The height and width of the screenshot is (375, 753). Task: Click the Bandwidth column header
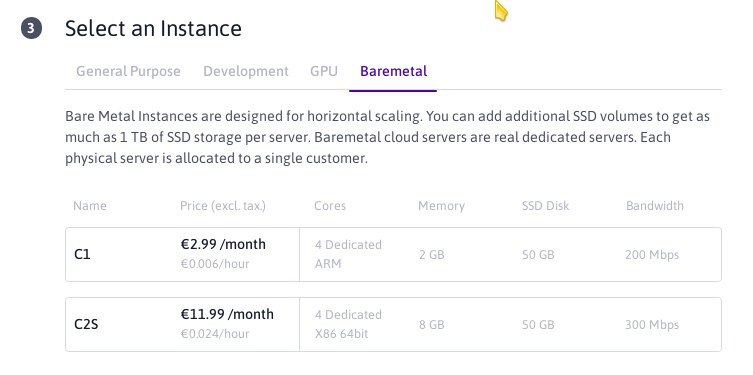tap(655, 206)
